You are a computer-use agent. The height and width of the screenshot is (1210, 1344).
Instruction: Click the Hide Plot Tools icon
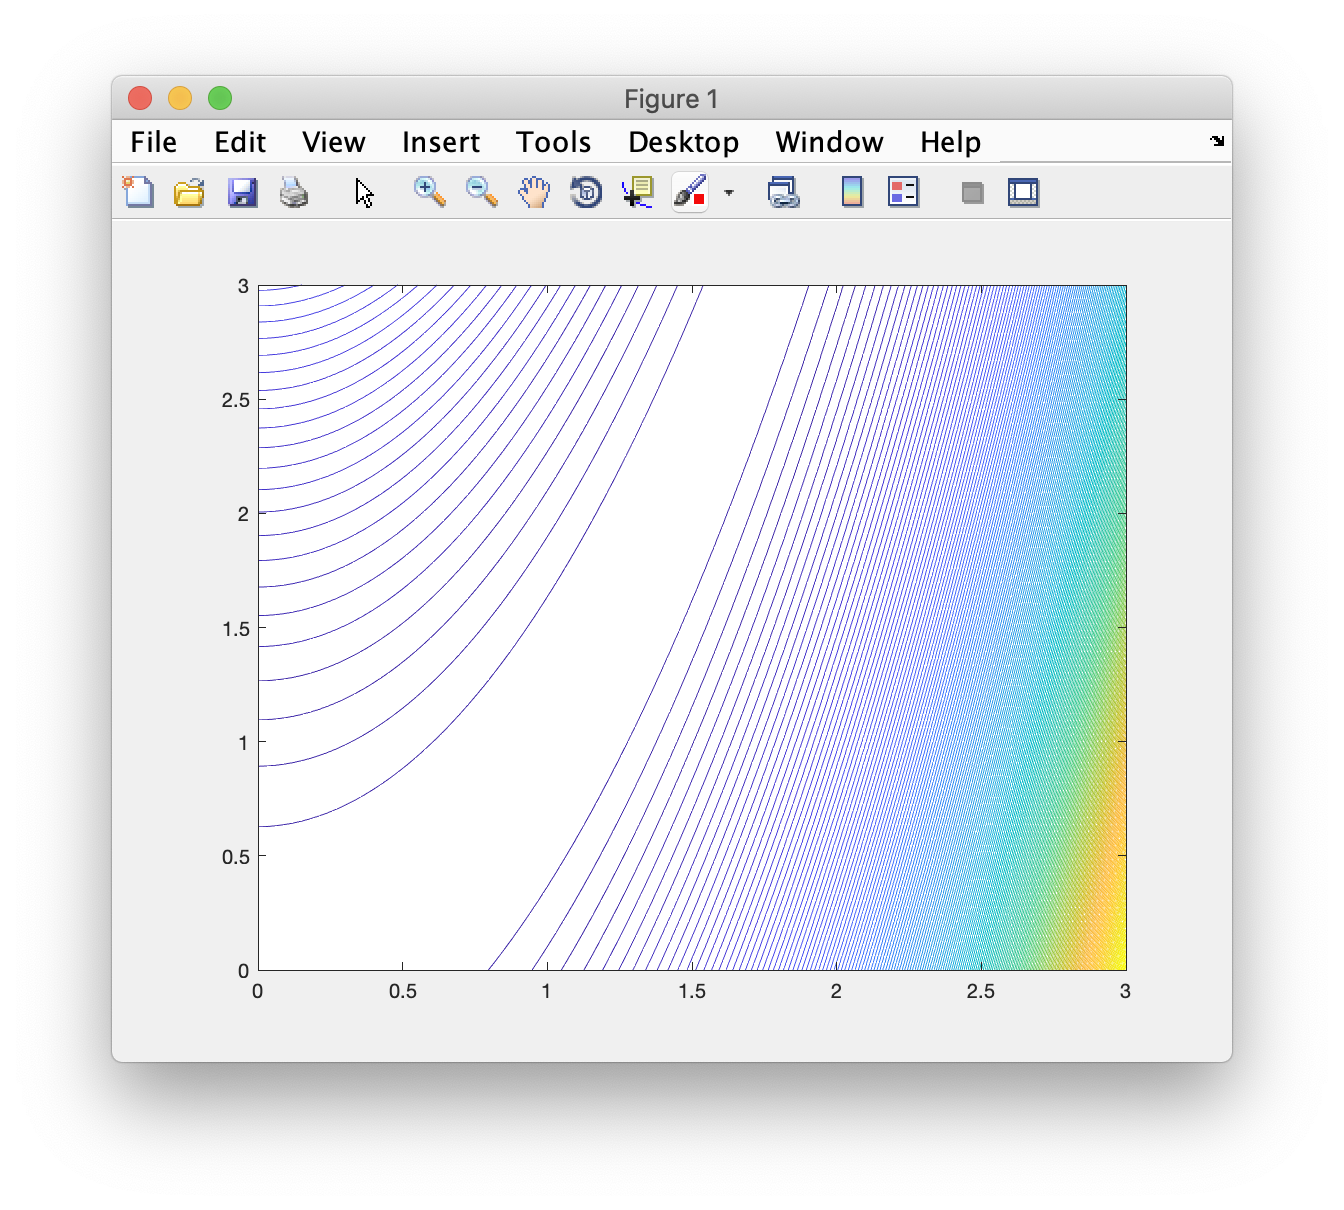[x=973, y=193]
